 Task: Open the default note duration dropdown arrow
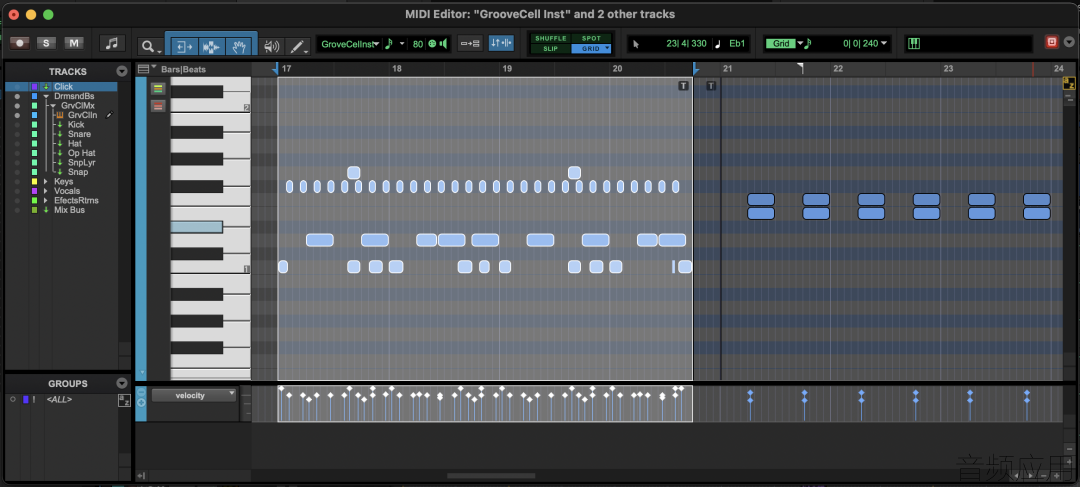click(x=402, y=44)
